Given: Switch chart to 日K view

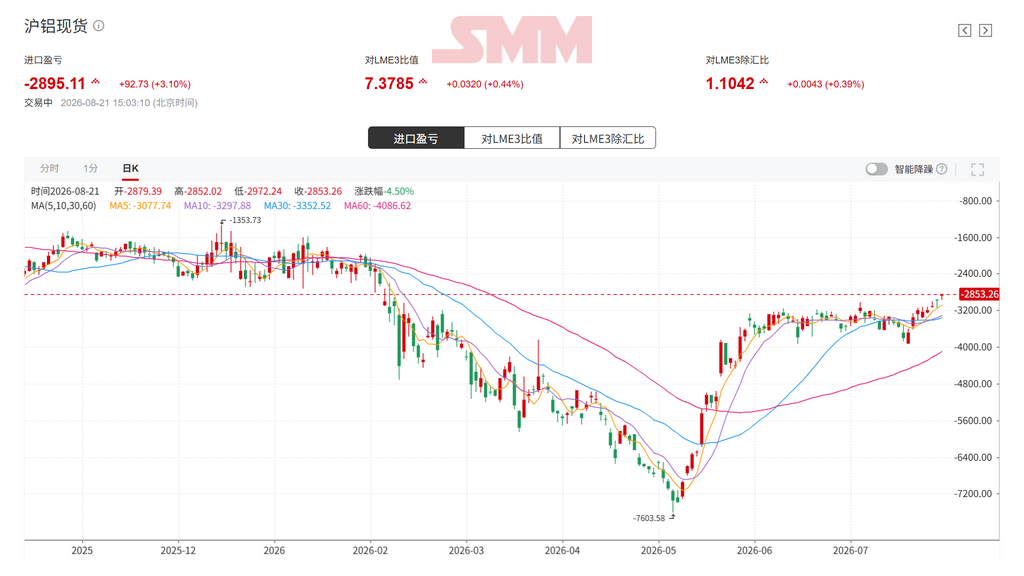Looking at the screenshot, I should [x=131, y=168].
